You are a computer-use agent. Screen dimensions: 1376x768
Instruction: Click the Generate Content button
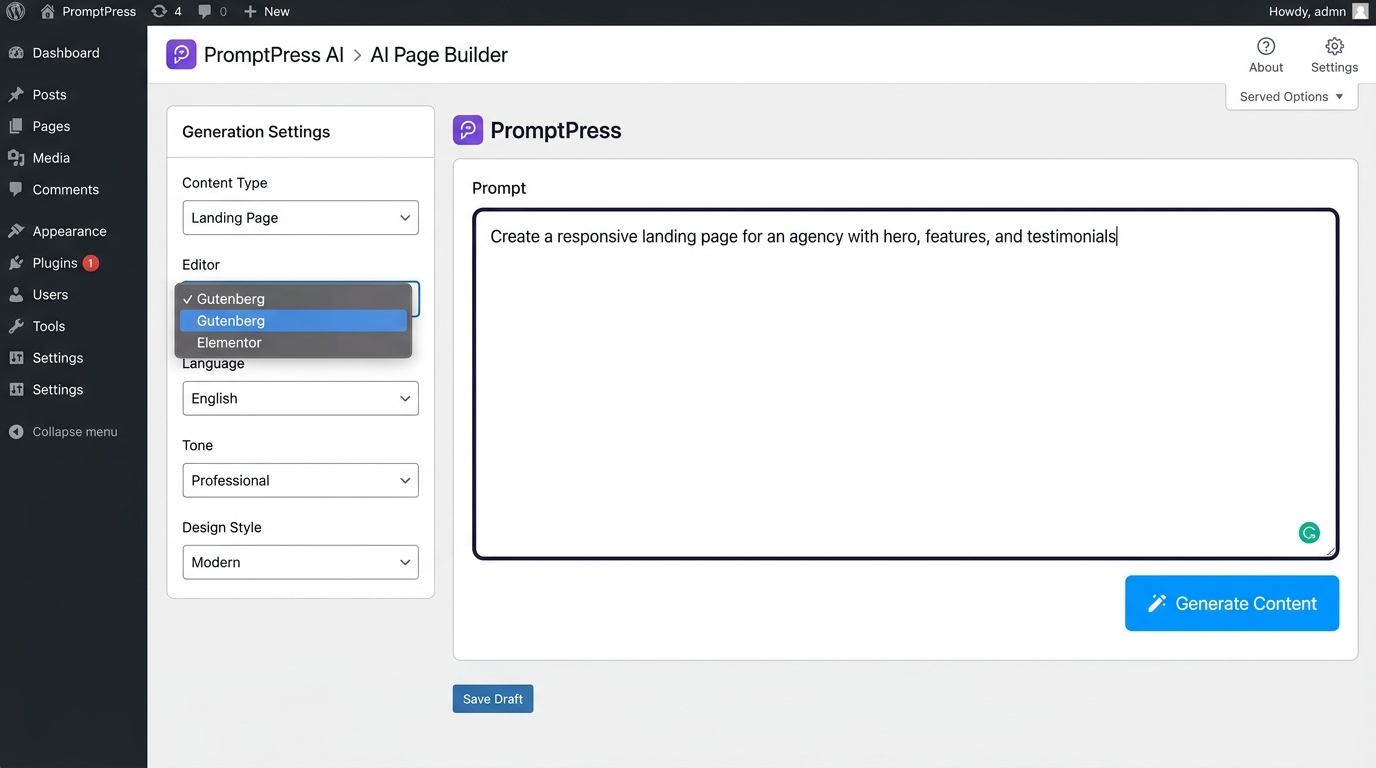pyautogui.click(x=1232, y=603)
